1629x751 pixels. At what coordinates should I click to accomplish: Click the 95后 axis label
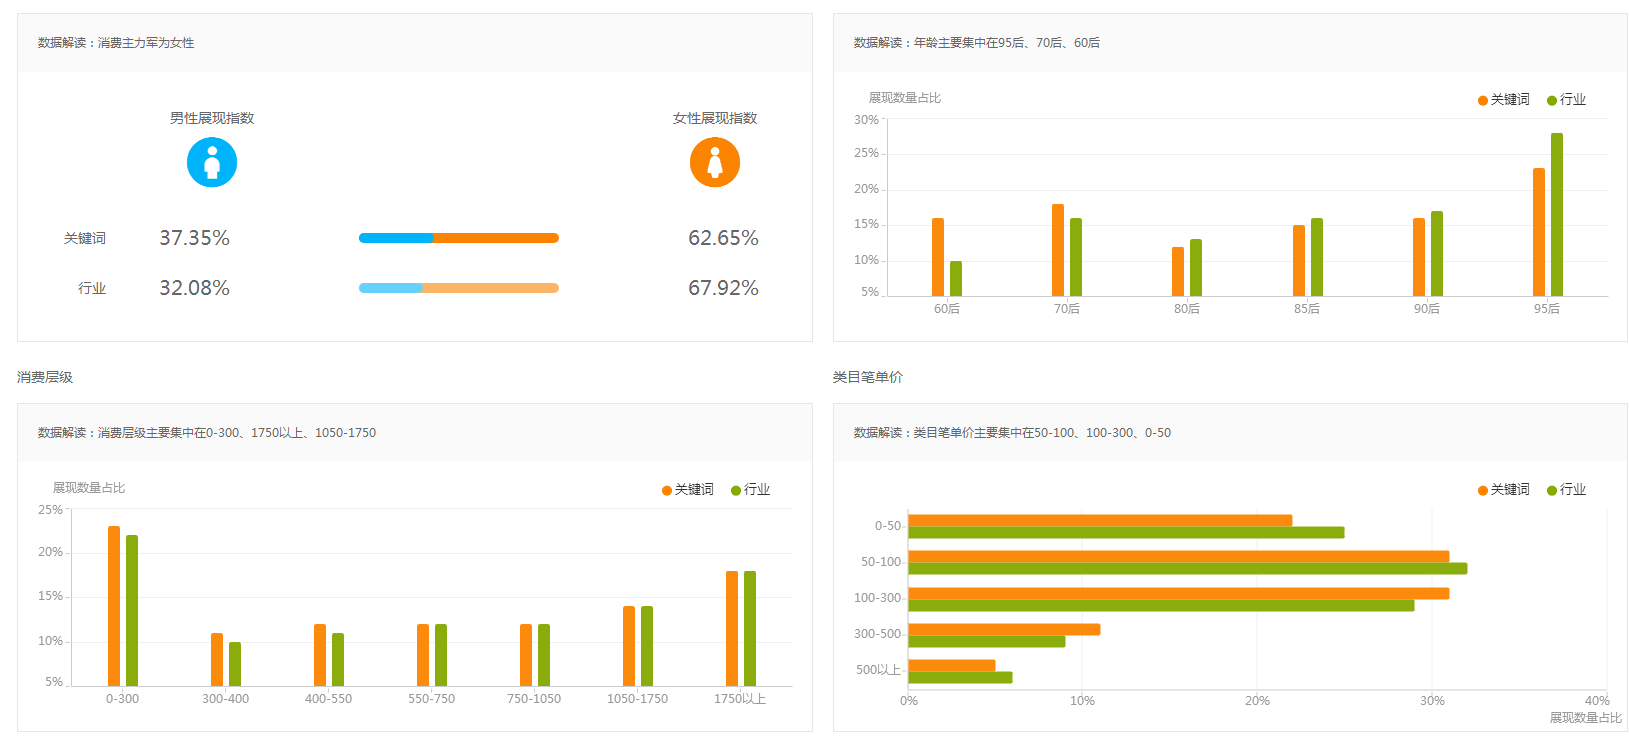pos(1547,309)
